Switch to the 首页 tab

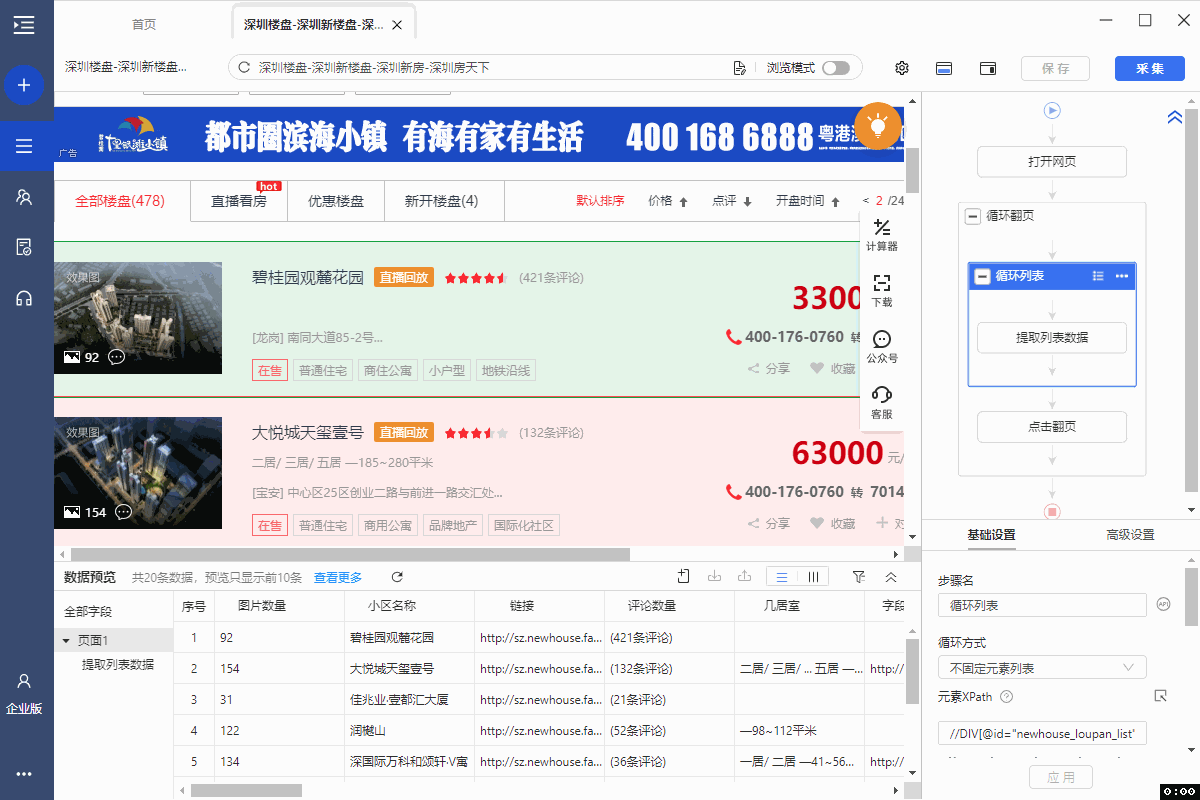pos(144,25)
